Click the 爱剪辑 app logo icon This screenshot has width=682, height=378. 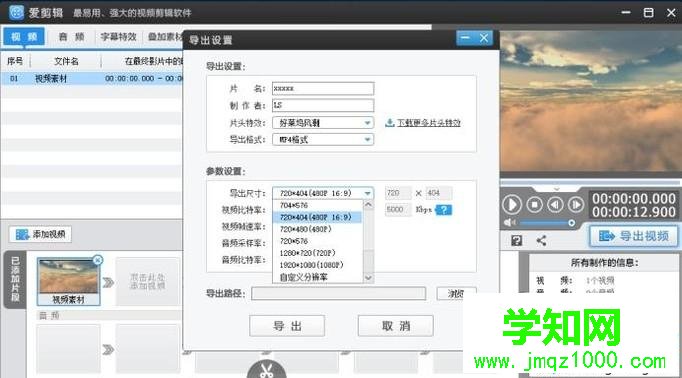point(17,12)
